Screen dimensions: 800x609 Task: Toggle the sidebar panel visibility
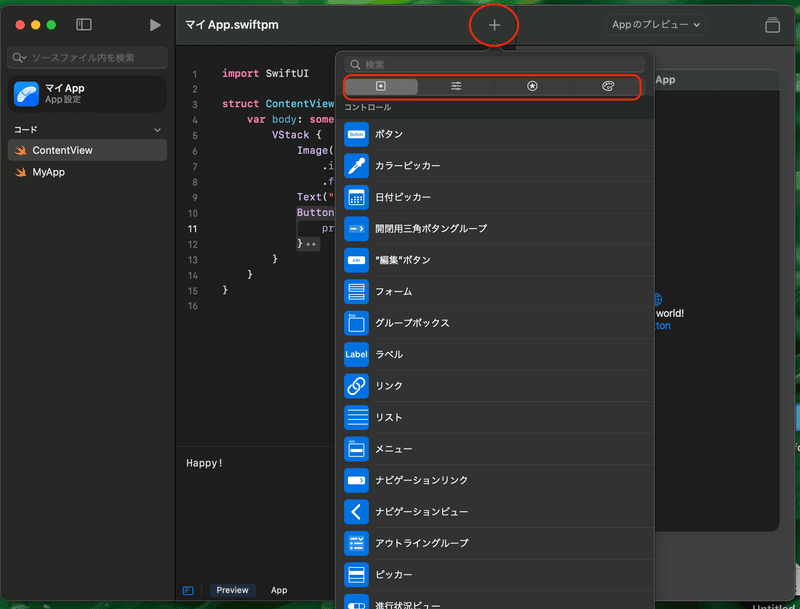click(84, 24)
